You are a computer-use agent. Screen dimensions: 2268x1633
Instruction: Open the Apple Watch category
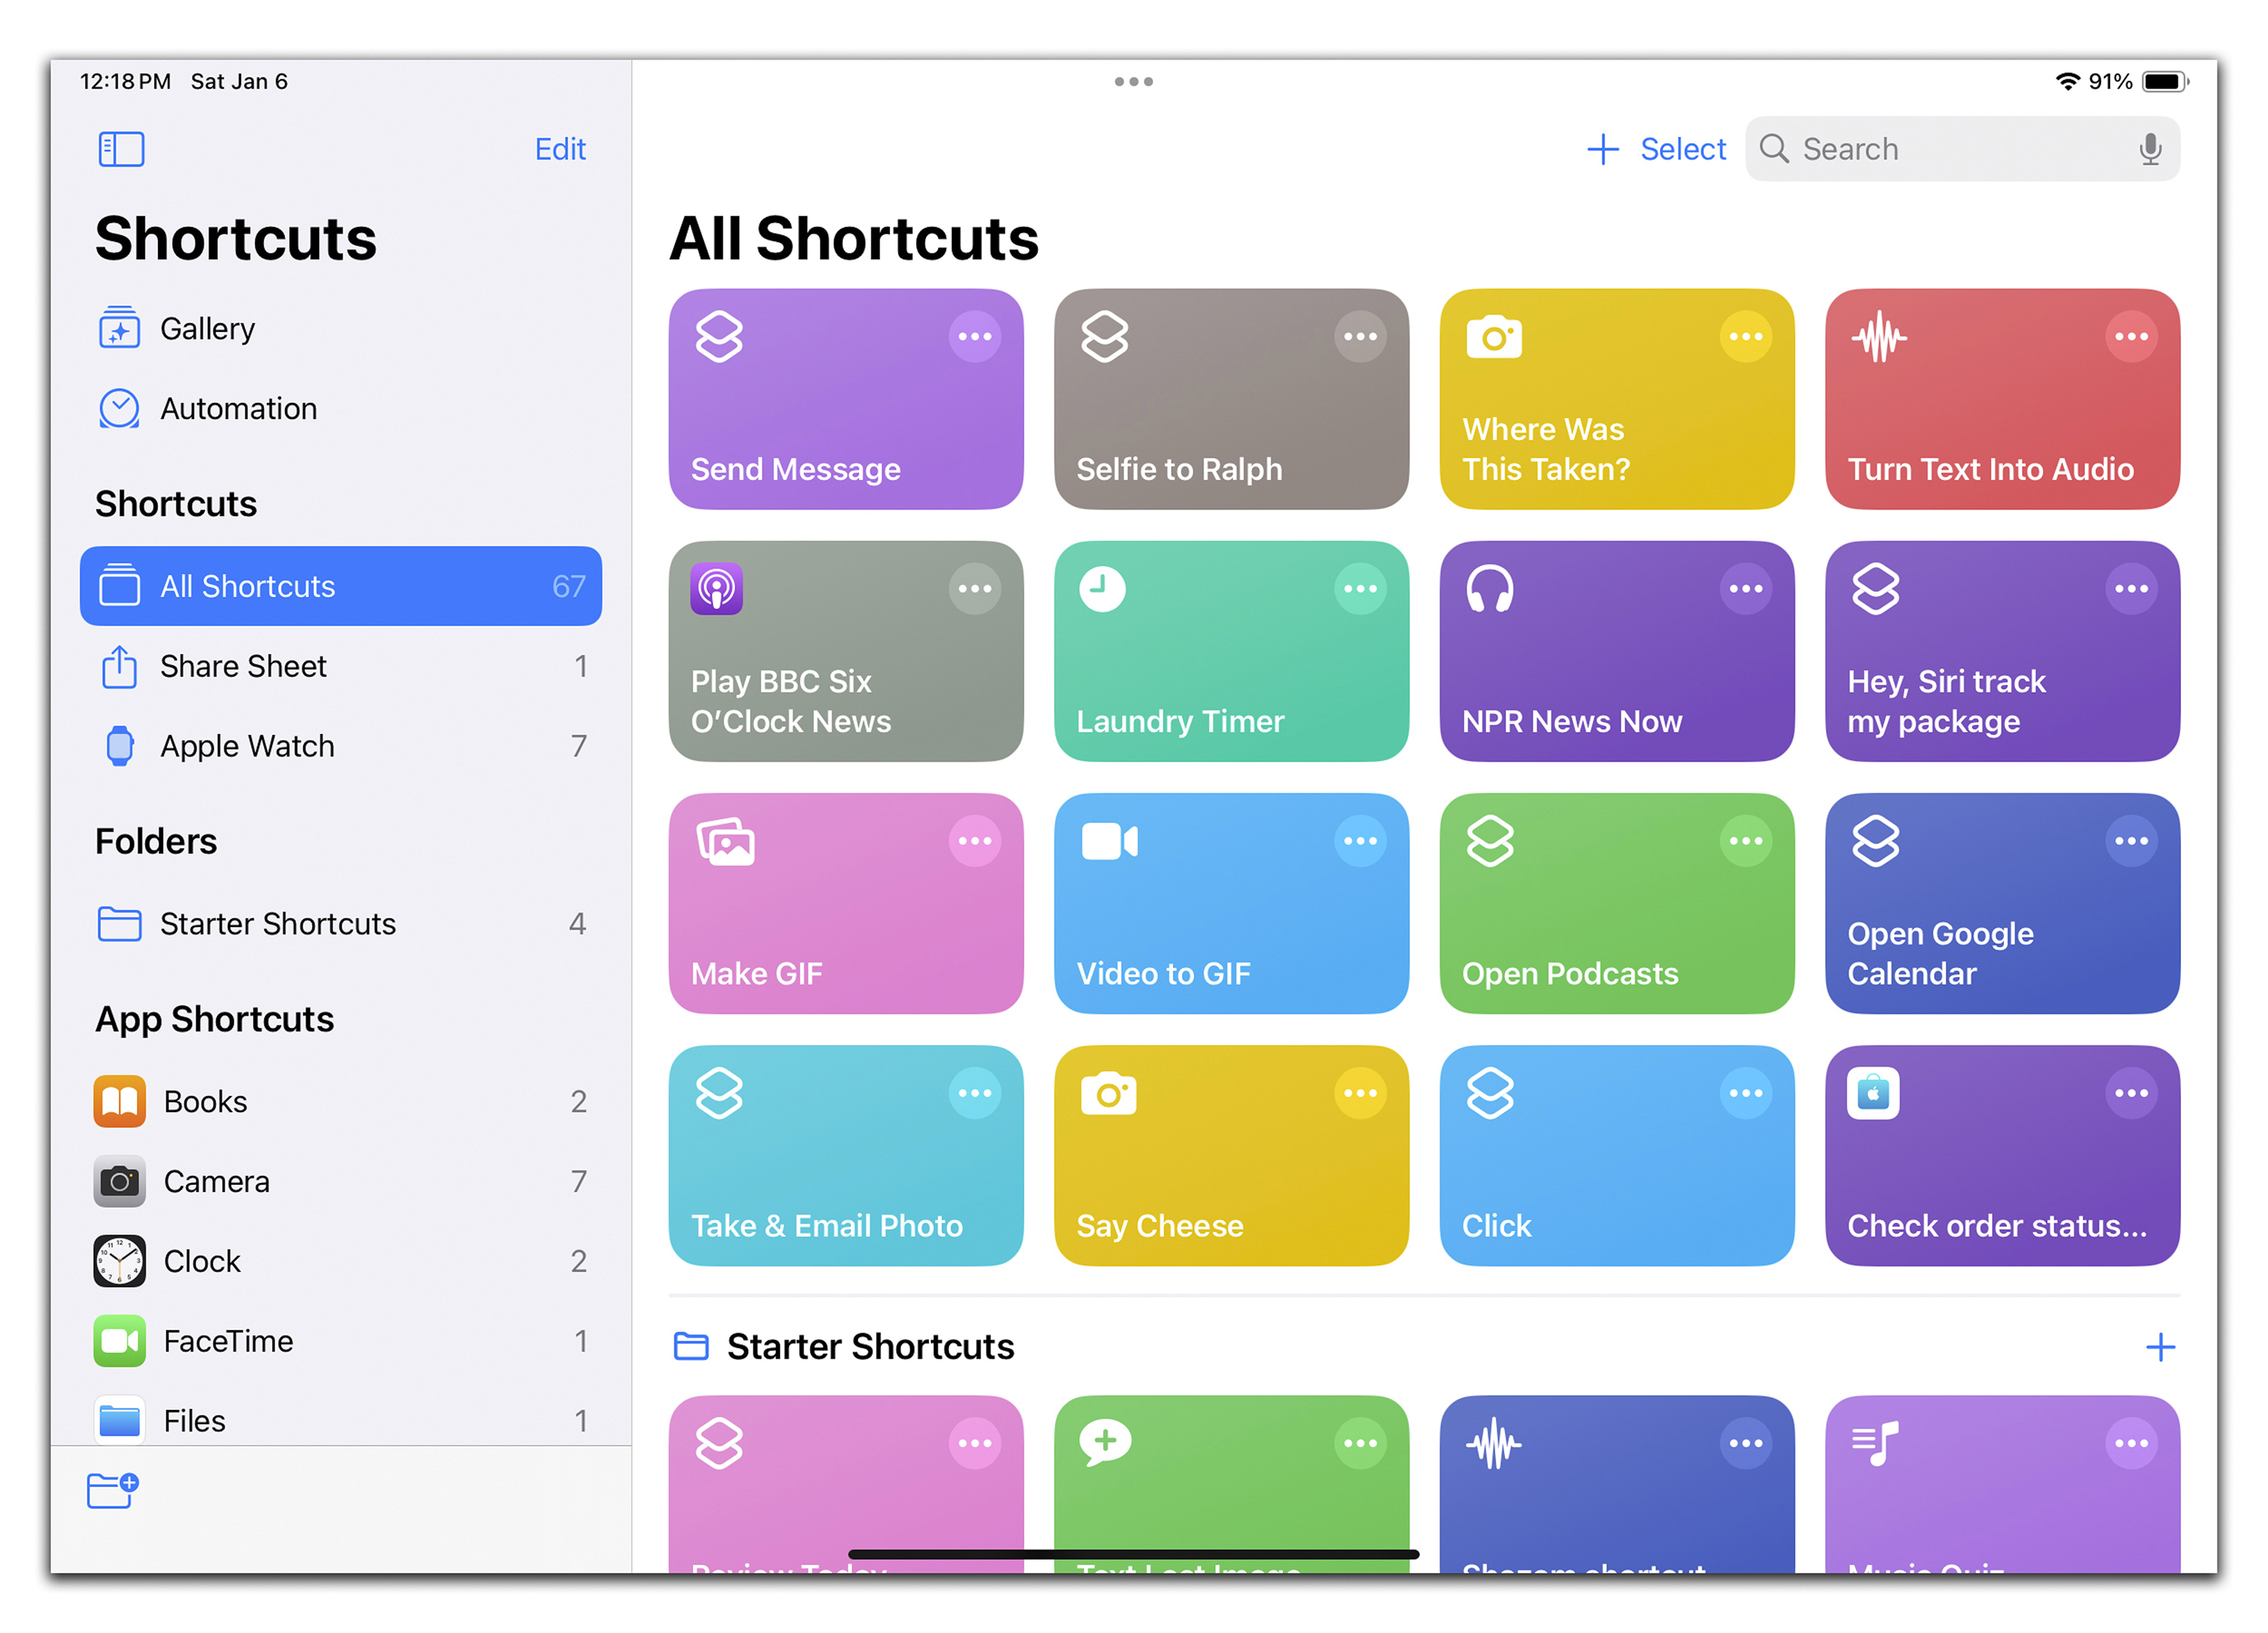pyautogui.click(x=340, y=746)
